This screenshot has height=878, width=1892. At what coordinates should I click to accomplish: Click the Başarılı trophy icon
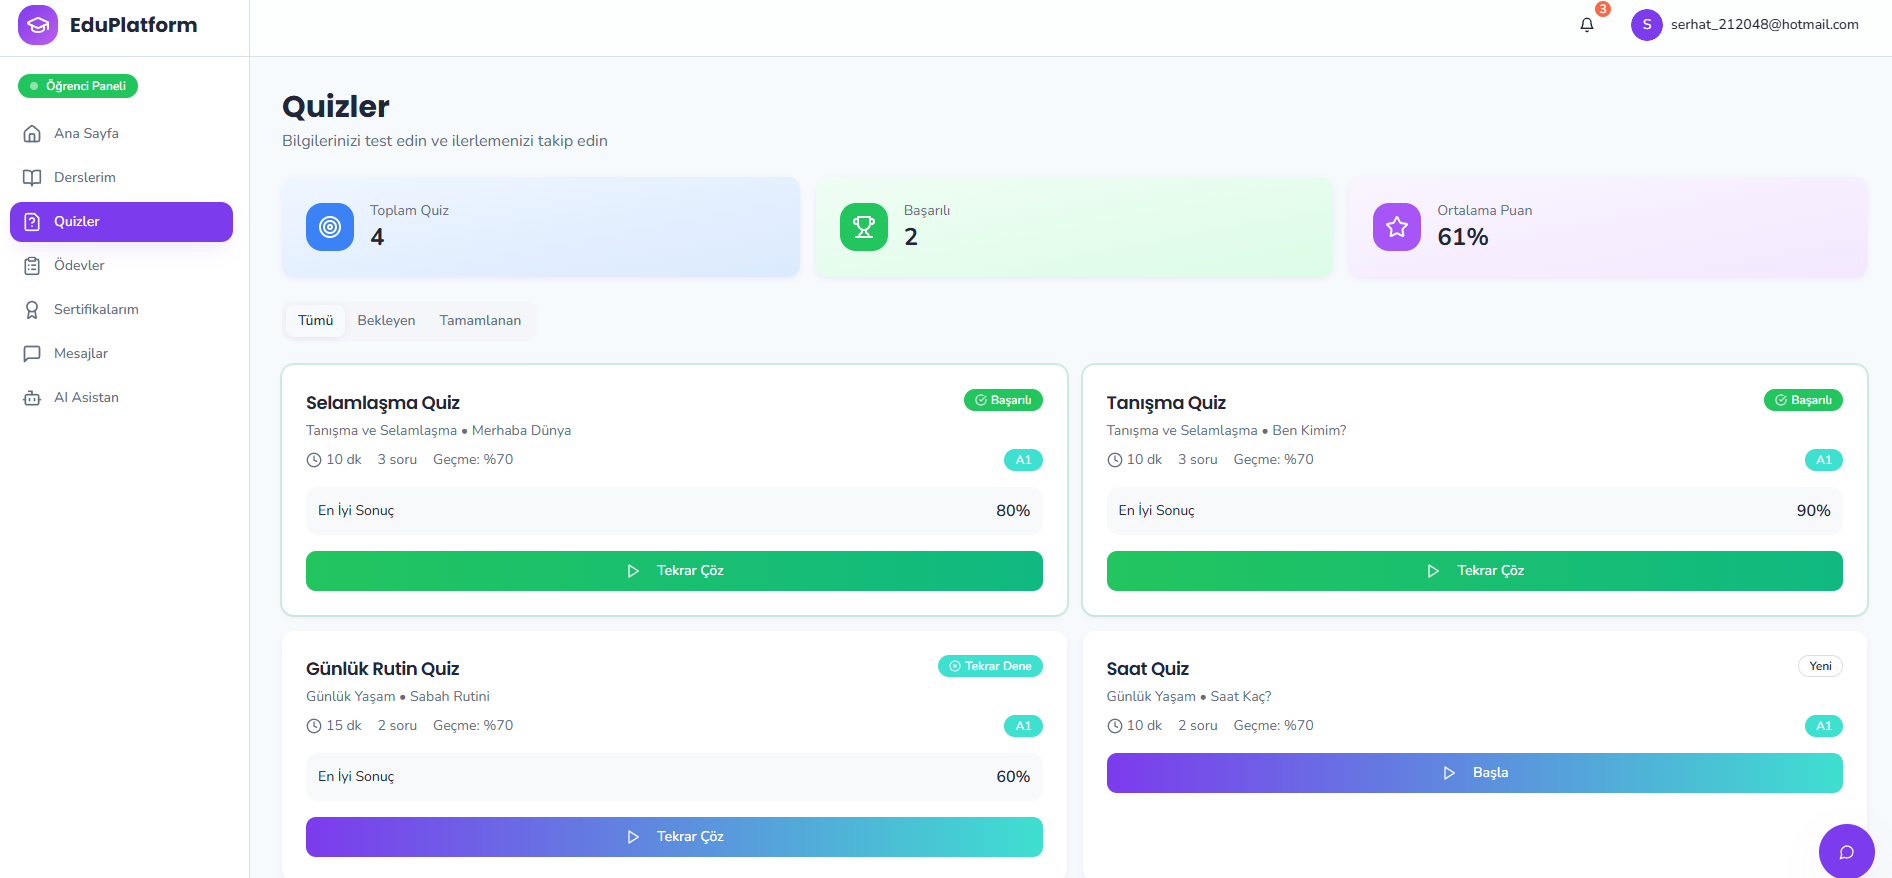click(864, 227)
